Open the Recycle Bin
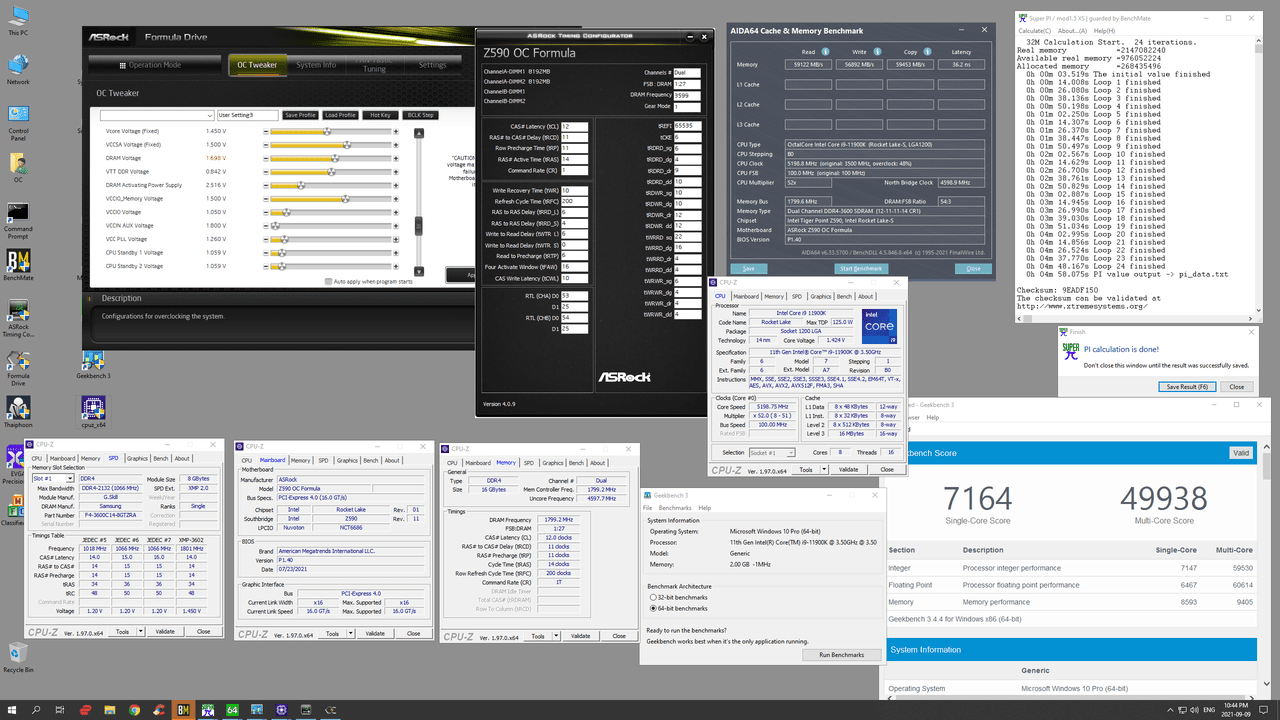The width and height of the screenshot is (1280, 720). [x=17, y=659]
